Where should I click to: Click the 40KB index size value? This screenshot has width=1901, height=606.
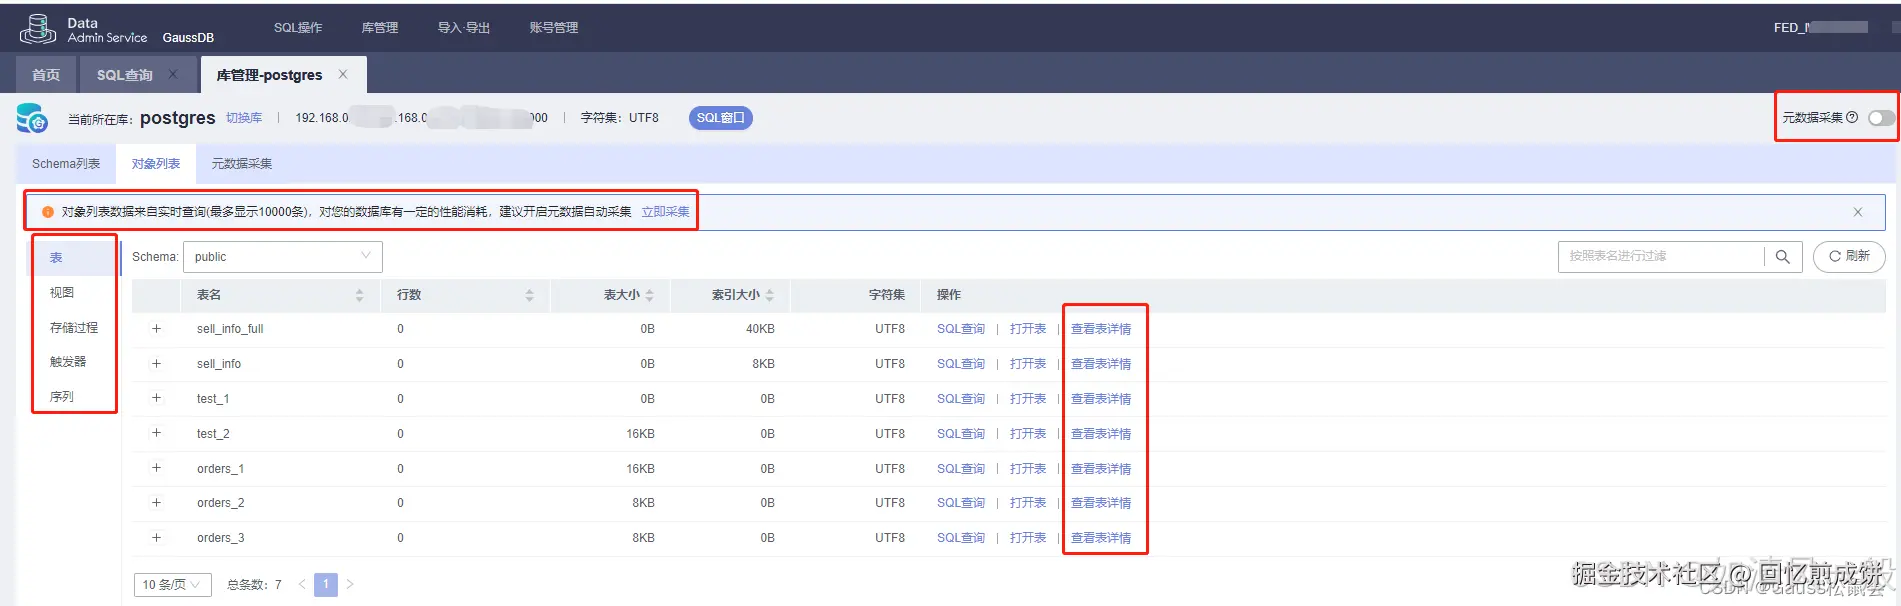(760, 329)
